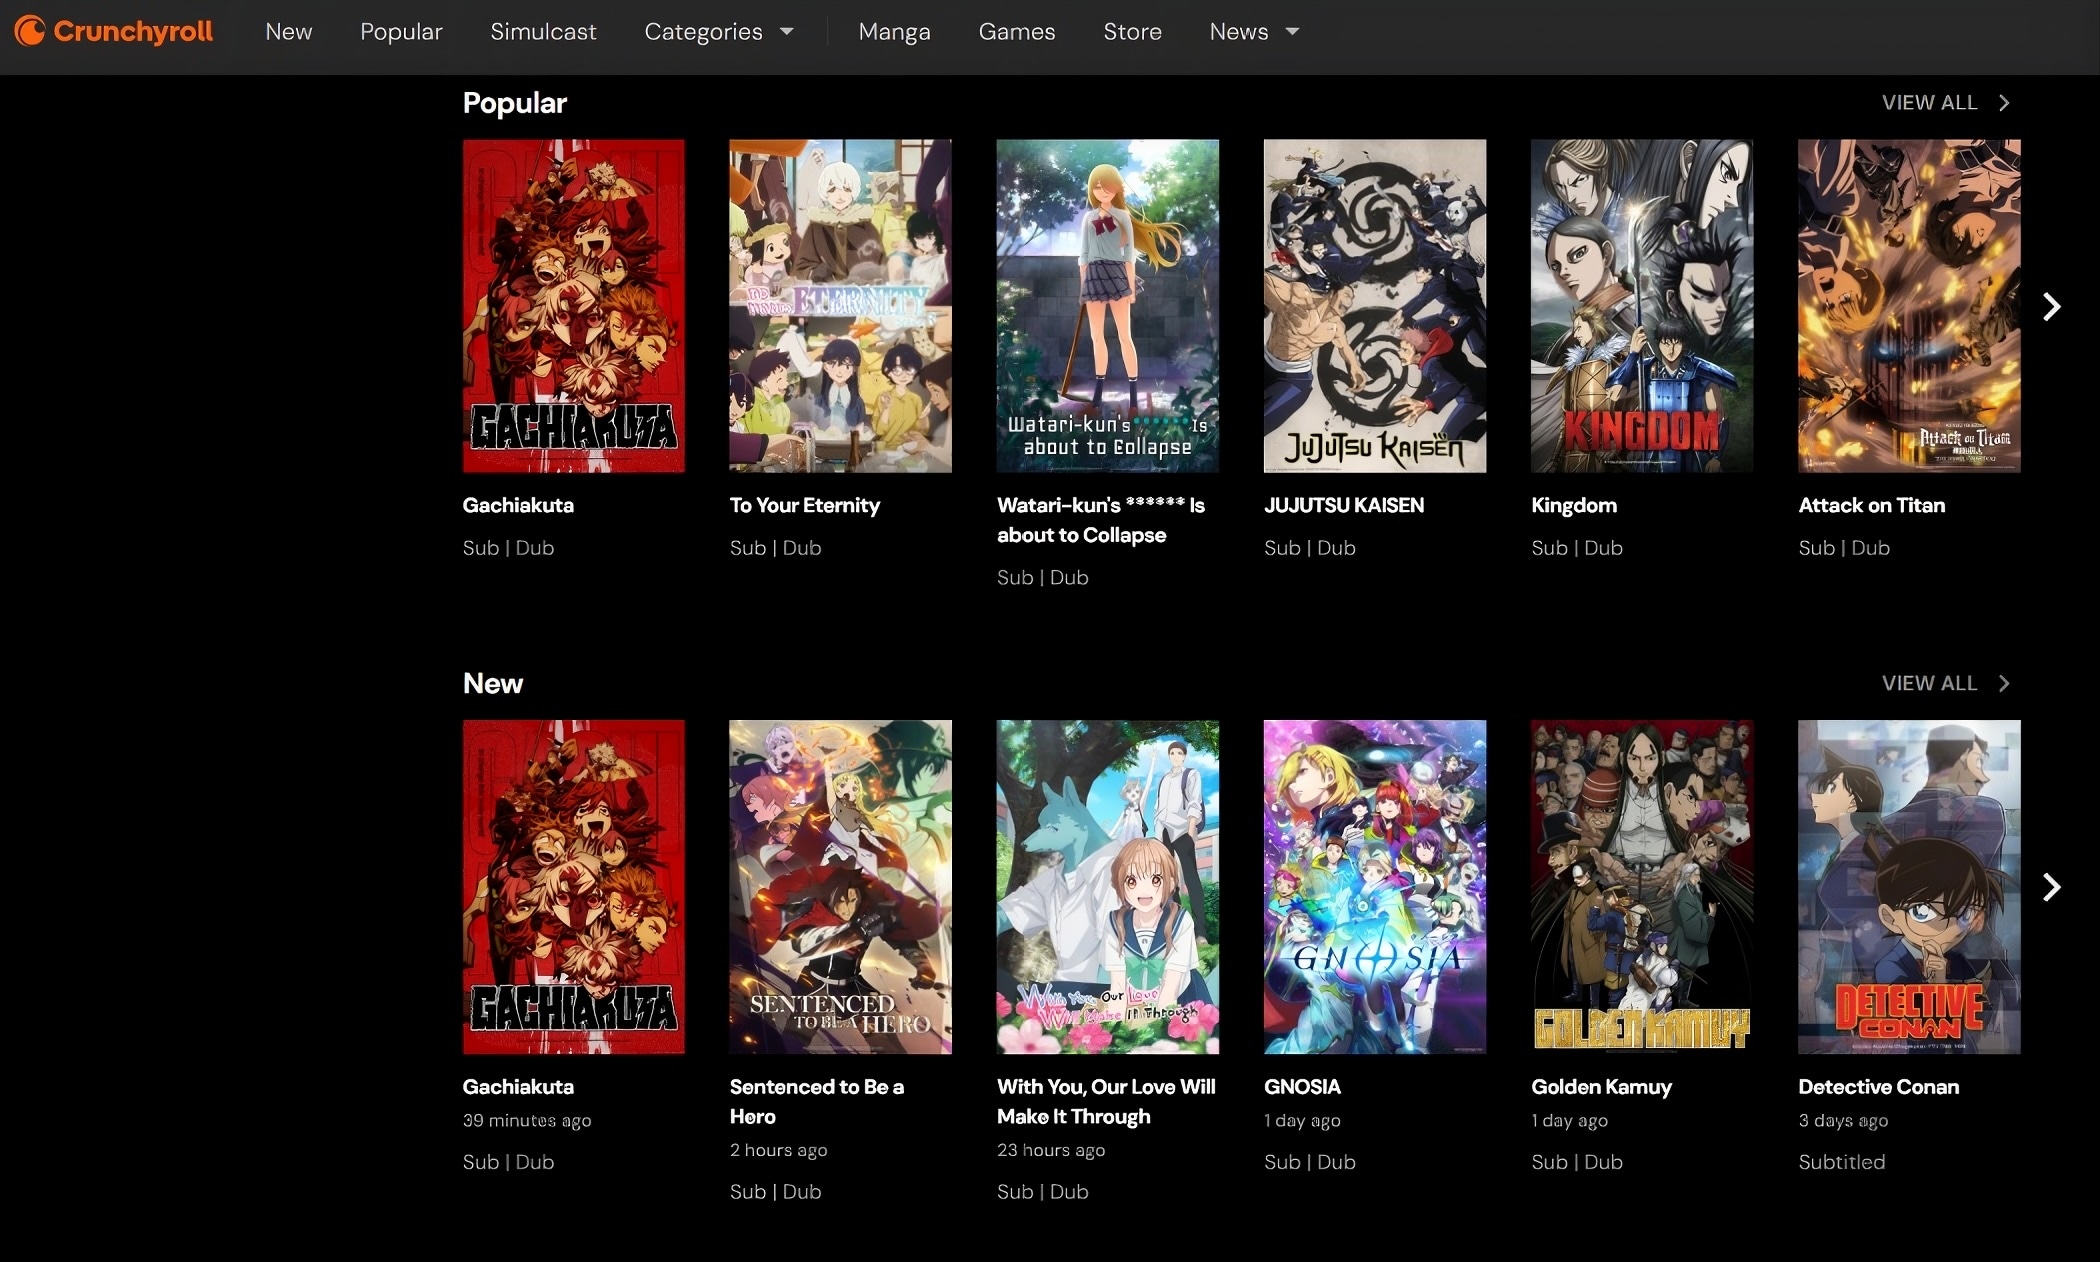The height and width of the screenshot is (1262, 2100).
Task: Open the Store link
Action: click(1132, 32)
